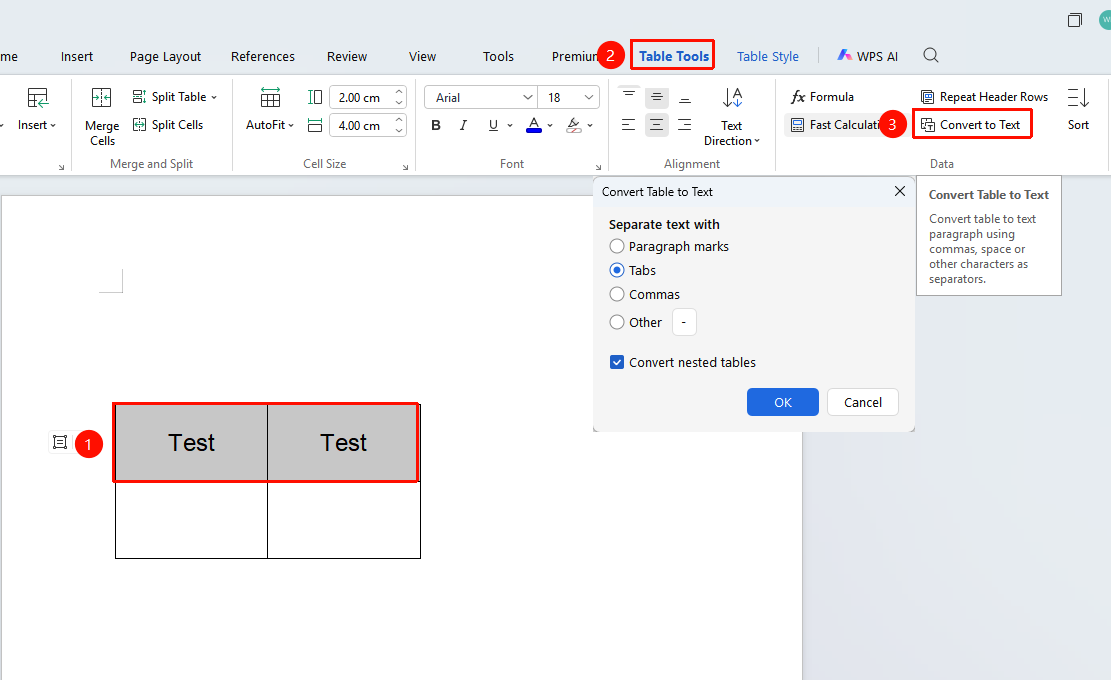Toggle Bold formatting
1111x680 pixels.
[436, 125]
